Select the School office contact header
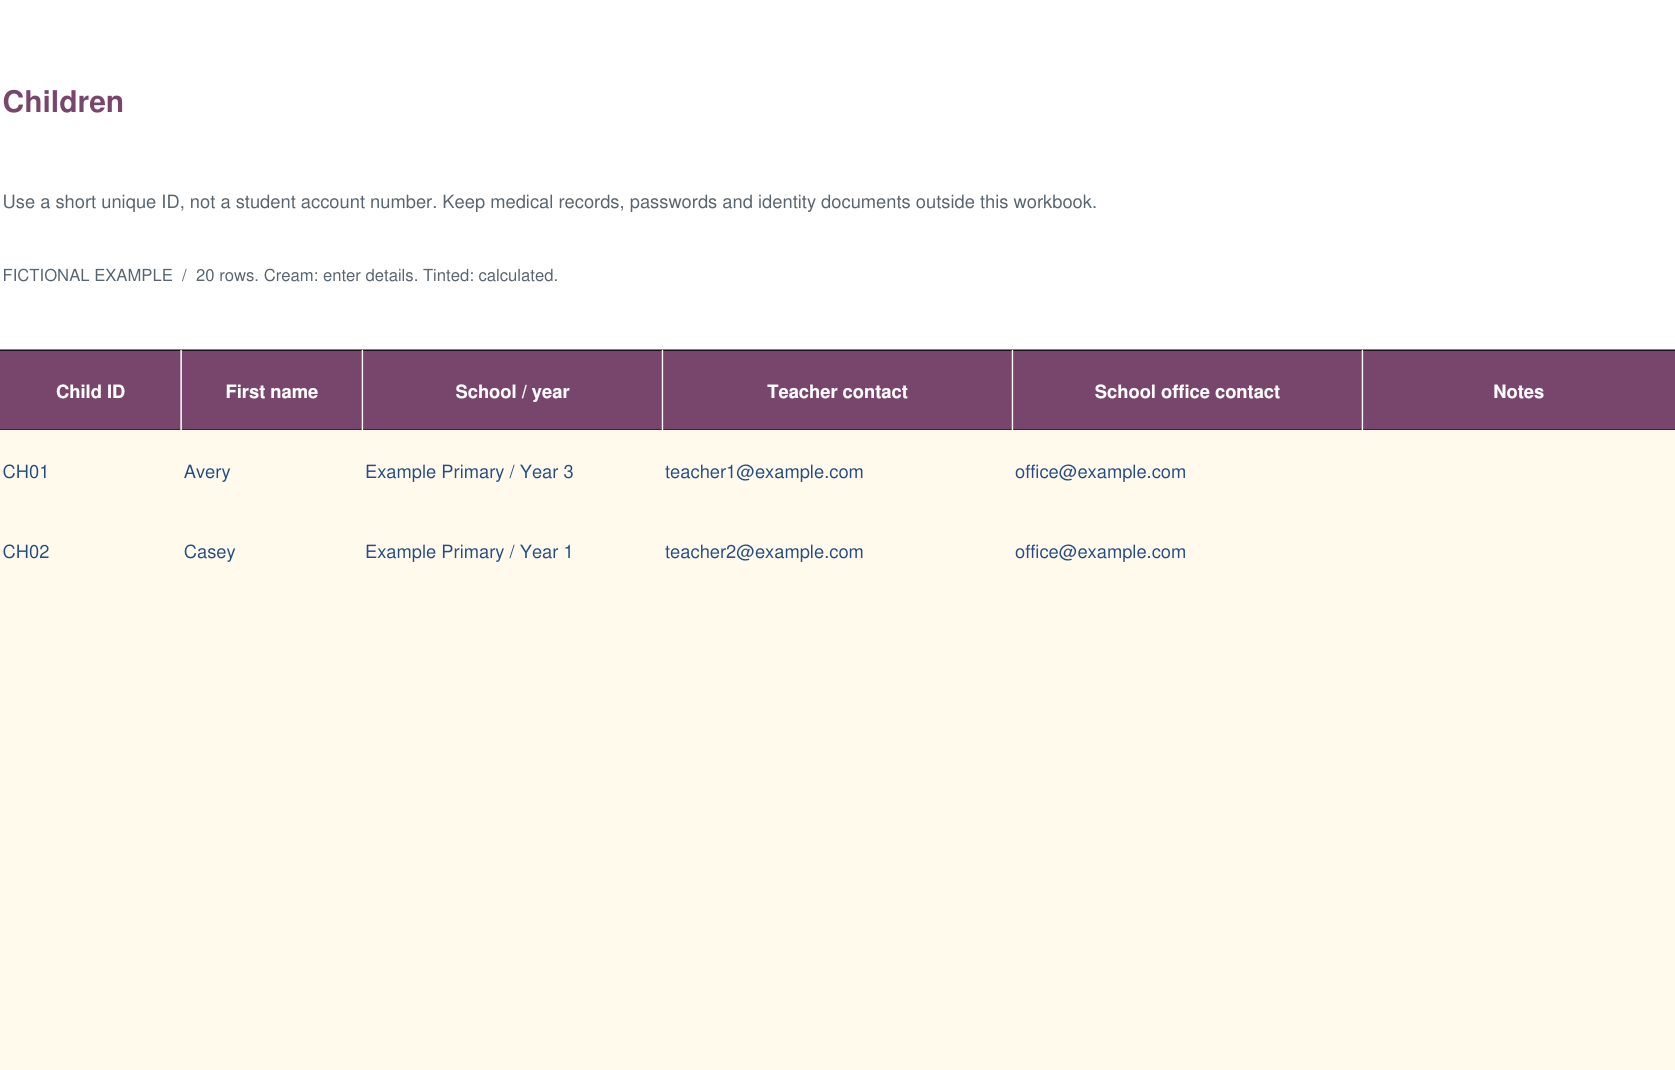Screen dimensions: 1675x1070 1187,391
